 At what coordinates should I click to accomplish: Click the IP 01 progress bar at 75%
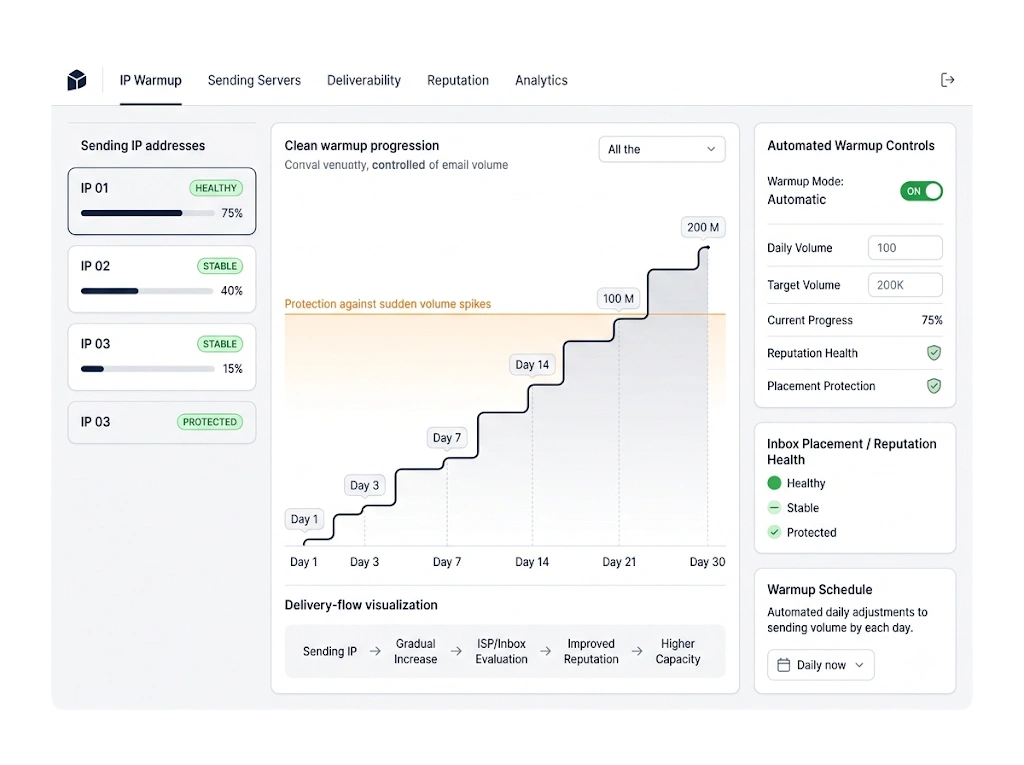tap(148, 213)
